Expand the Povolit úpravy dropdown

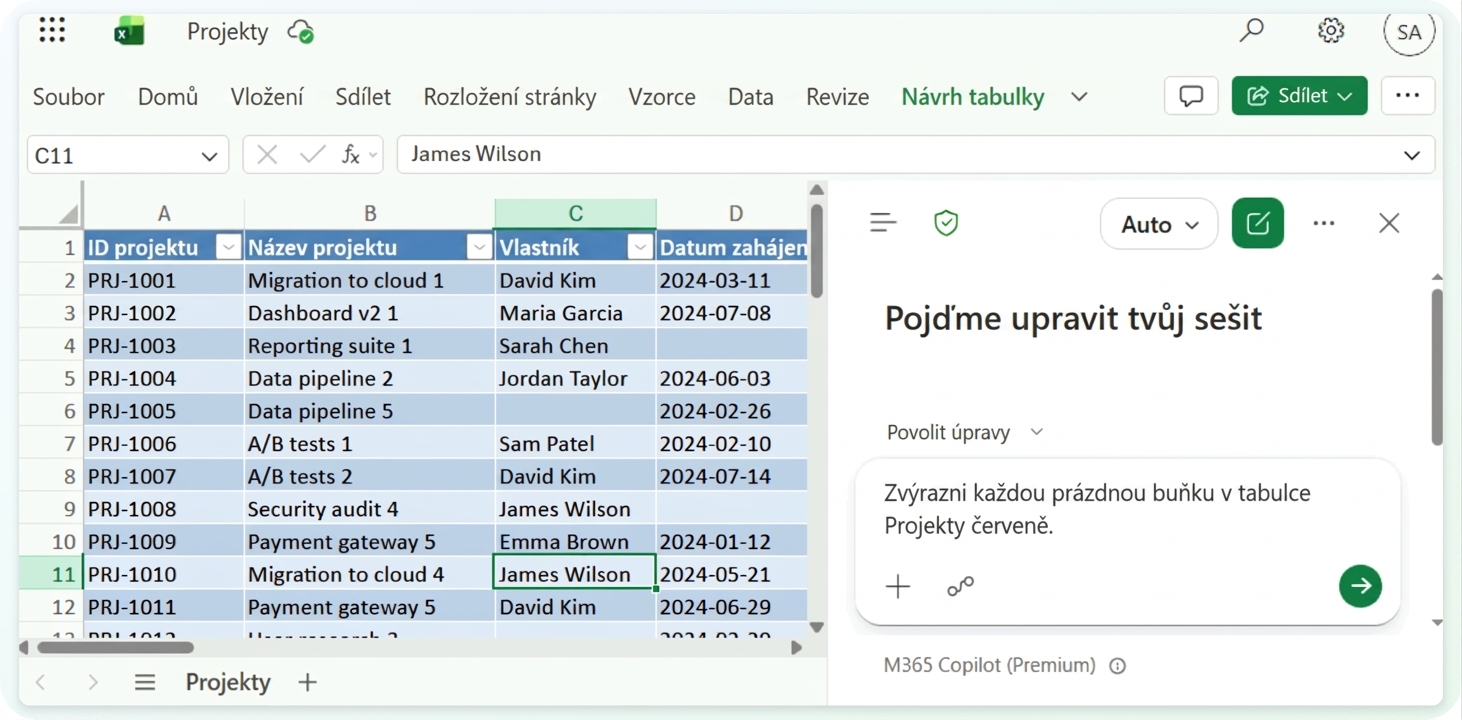point(965,432)
